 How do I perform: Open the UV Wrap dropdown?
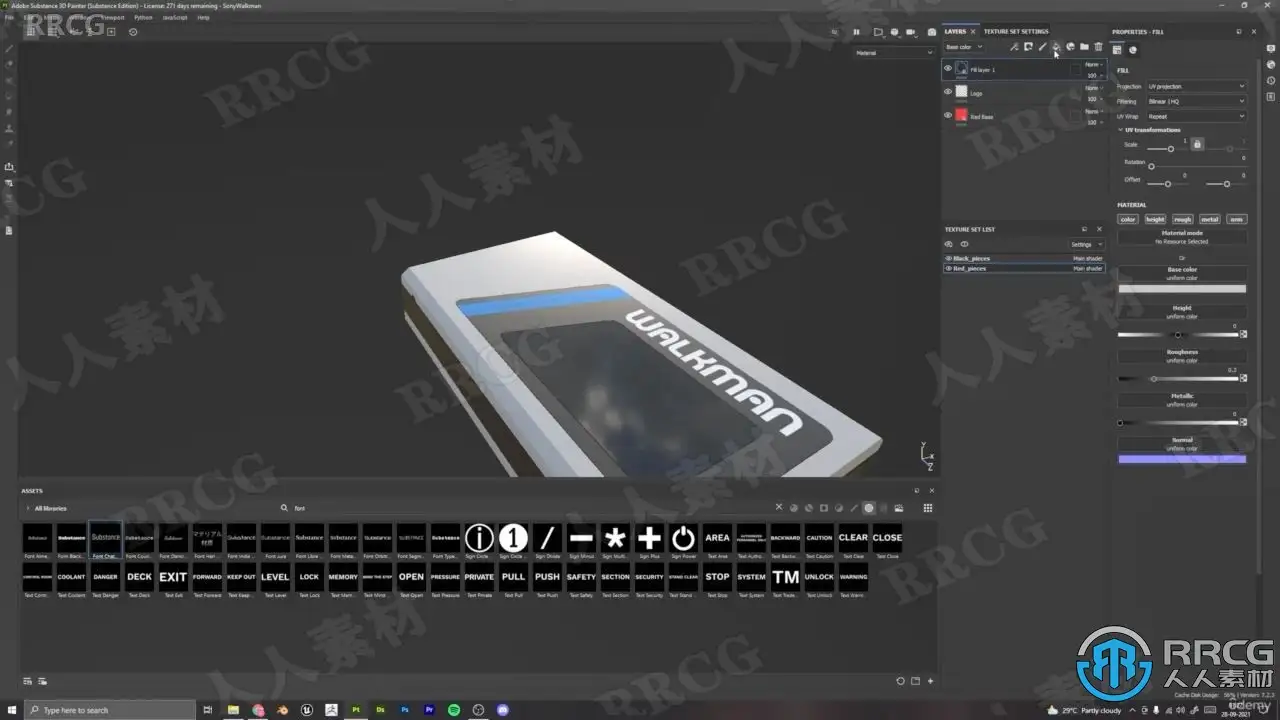pos(1196,116)
